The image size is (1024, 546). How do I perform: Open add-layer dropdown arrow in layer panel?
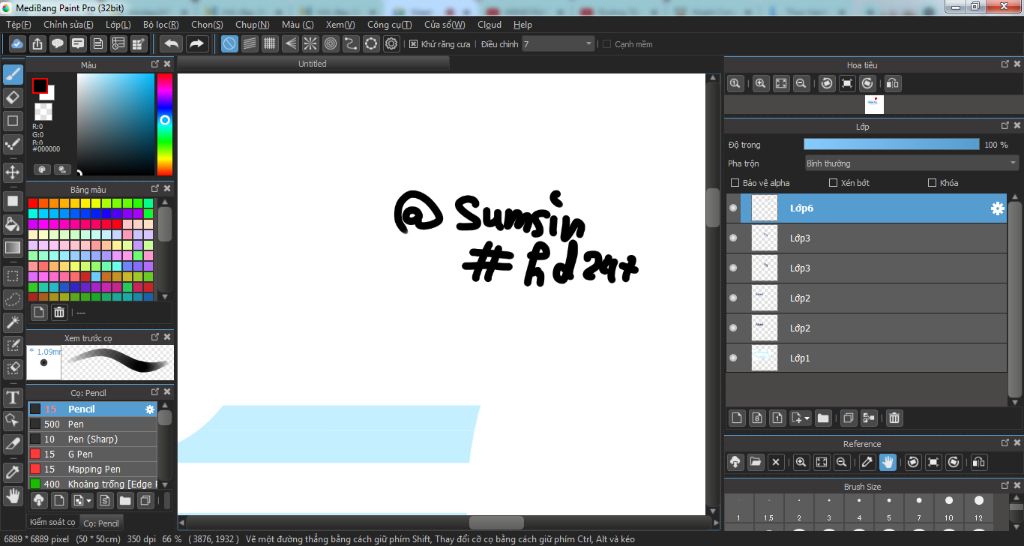click(x=808, y=418)
